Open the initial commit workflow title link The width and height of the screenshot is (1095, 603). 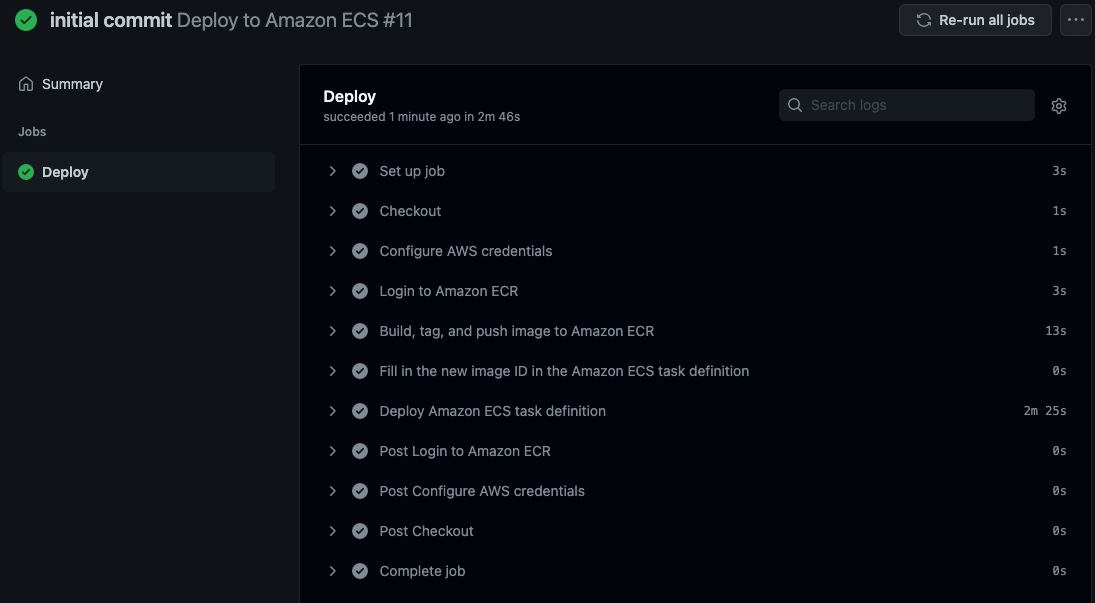coord(110,20)
